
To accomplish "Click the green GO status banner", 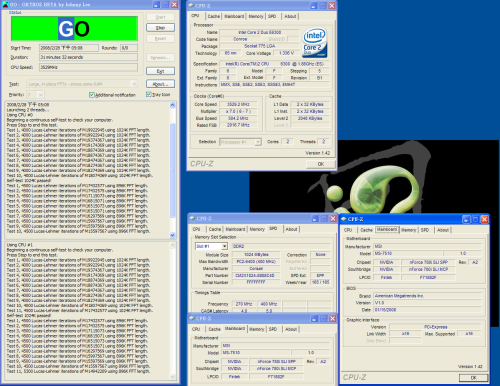I will [x=74, y=29].
